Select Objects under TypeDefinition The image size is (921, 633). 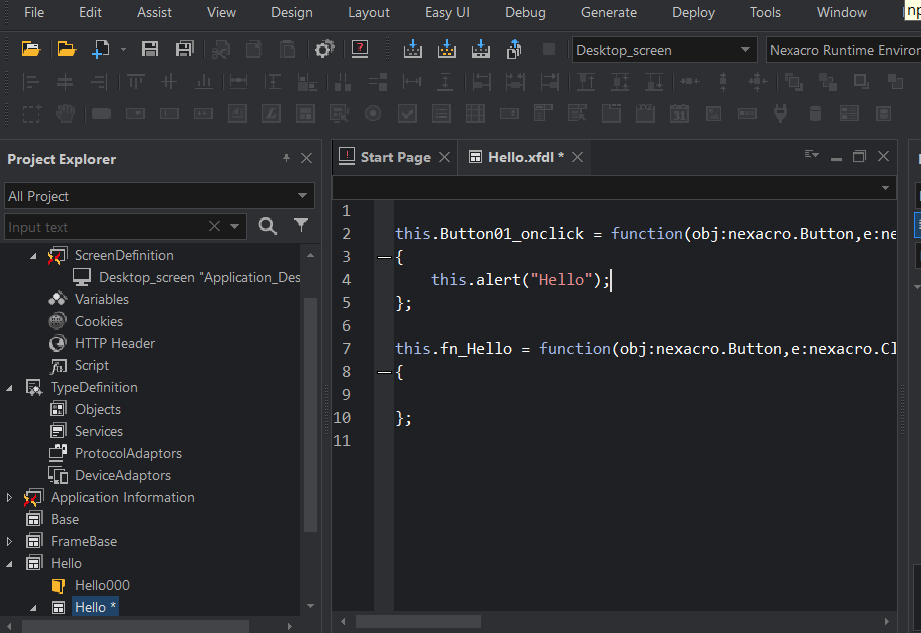pos(98,409)
